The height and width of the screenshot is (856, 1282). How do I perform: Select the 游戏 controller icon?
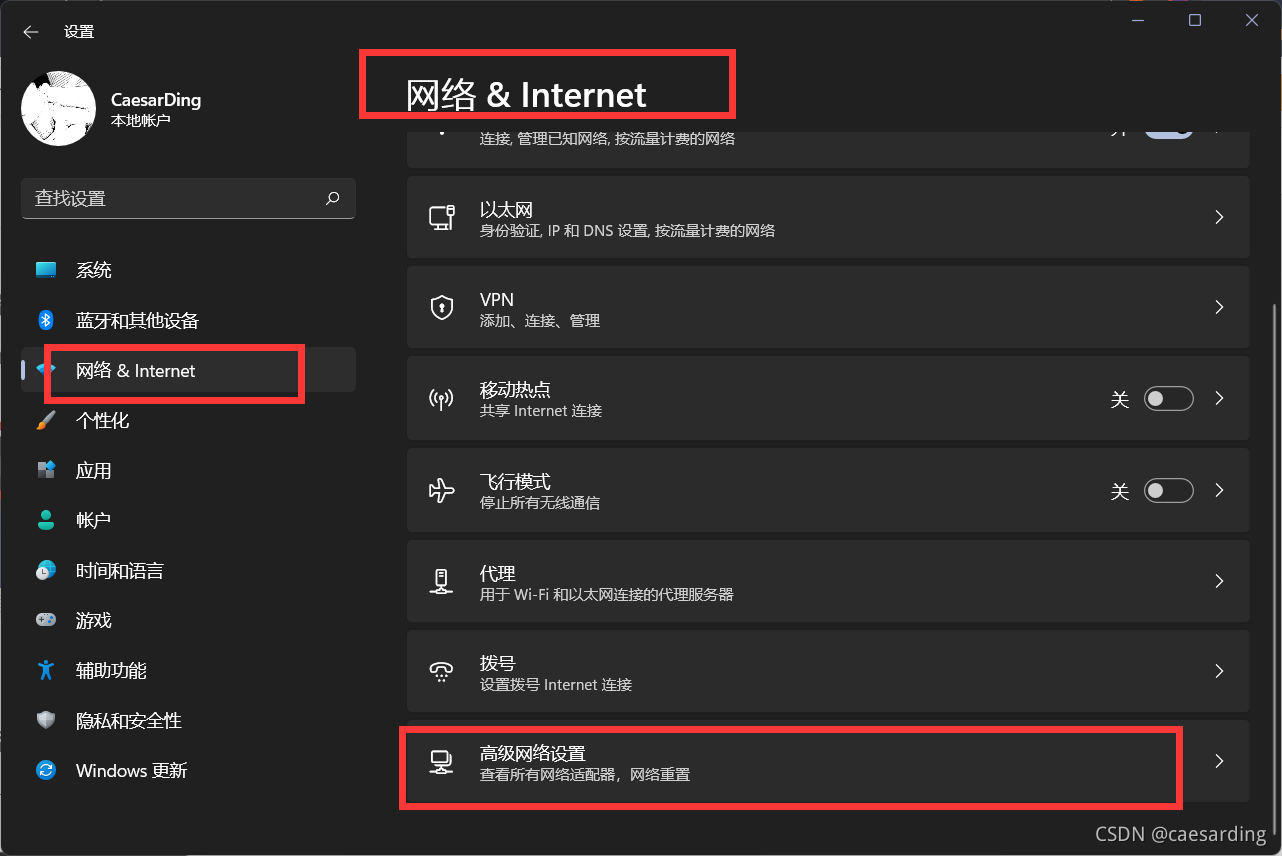[x=46, y=620]
